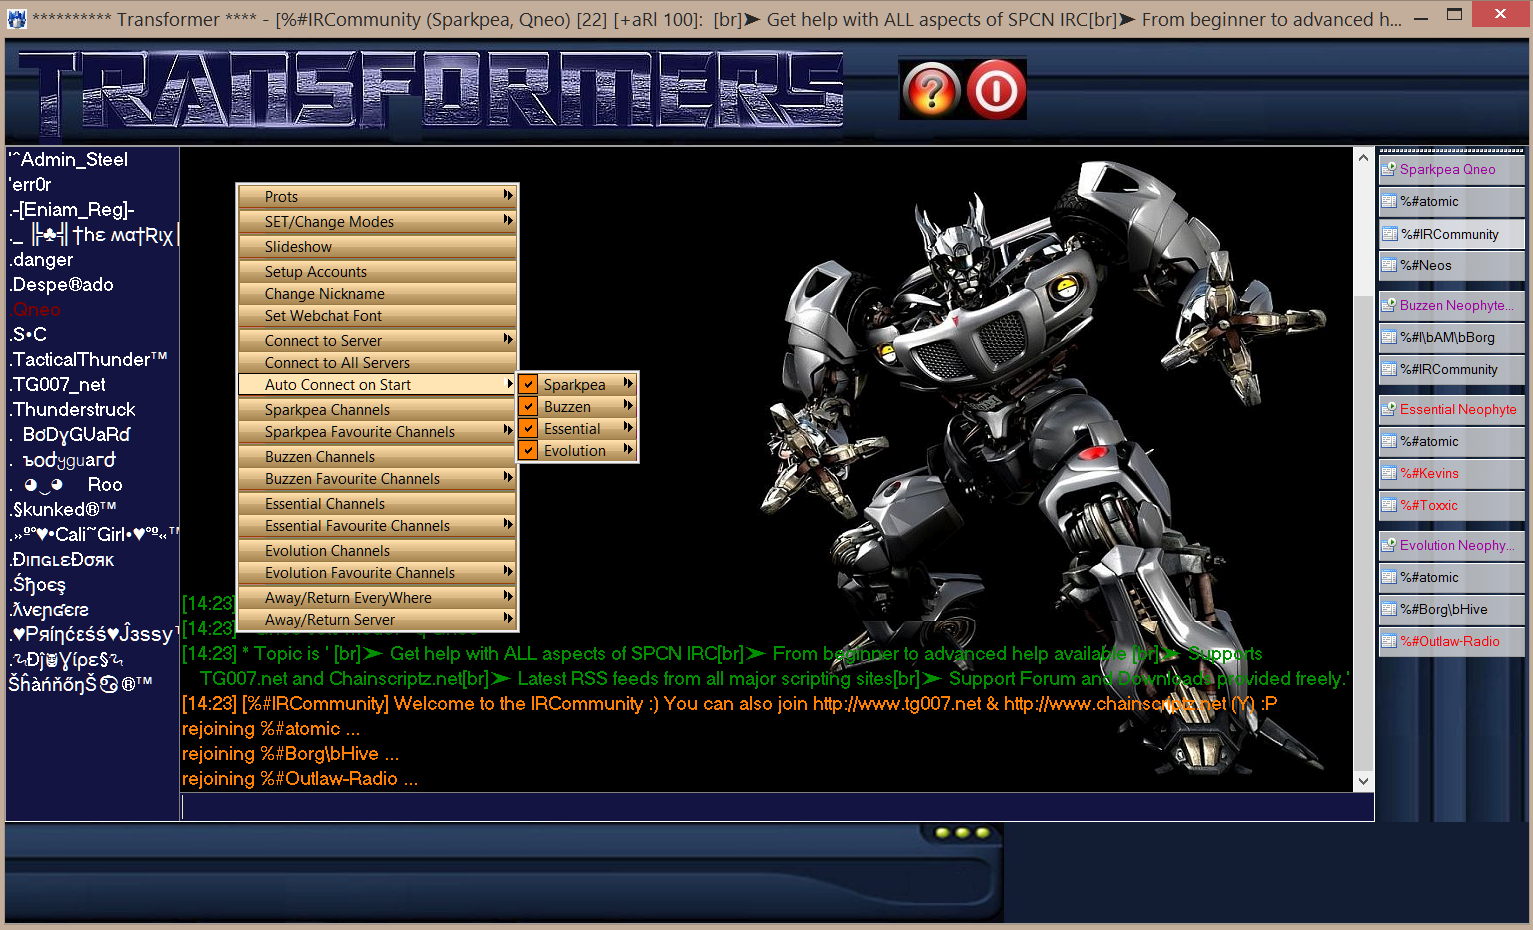Open the %#Outlaw-Radio channel window icon
The width and height of the screenshot is (1533, 930).
click(x=1389, y=641)
